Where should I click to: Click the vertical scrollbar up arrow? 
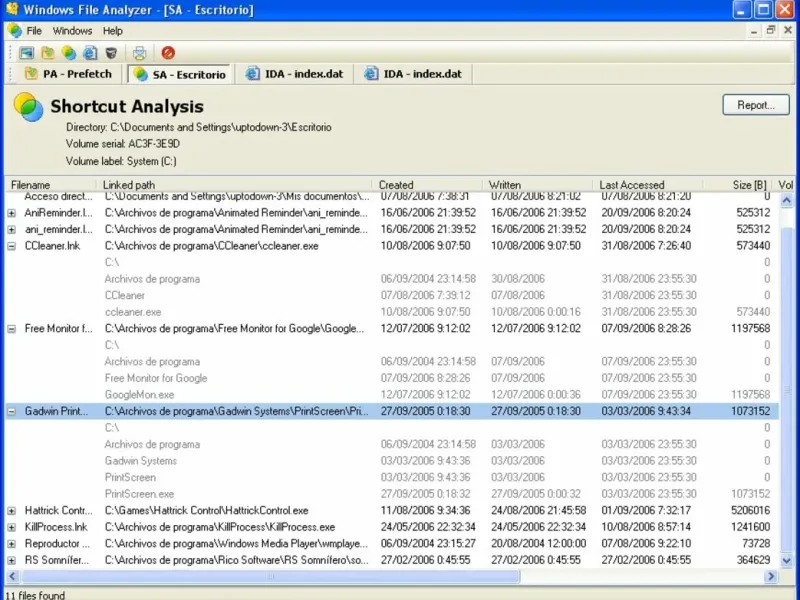tap(786, 201)
